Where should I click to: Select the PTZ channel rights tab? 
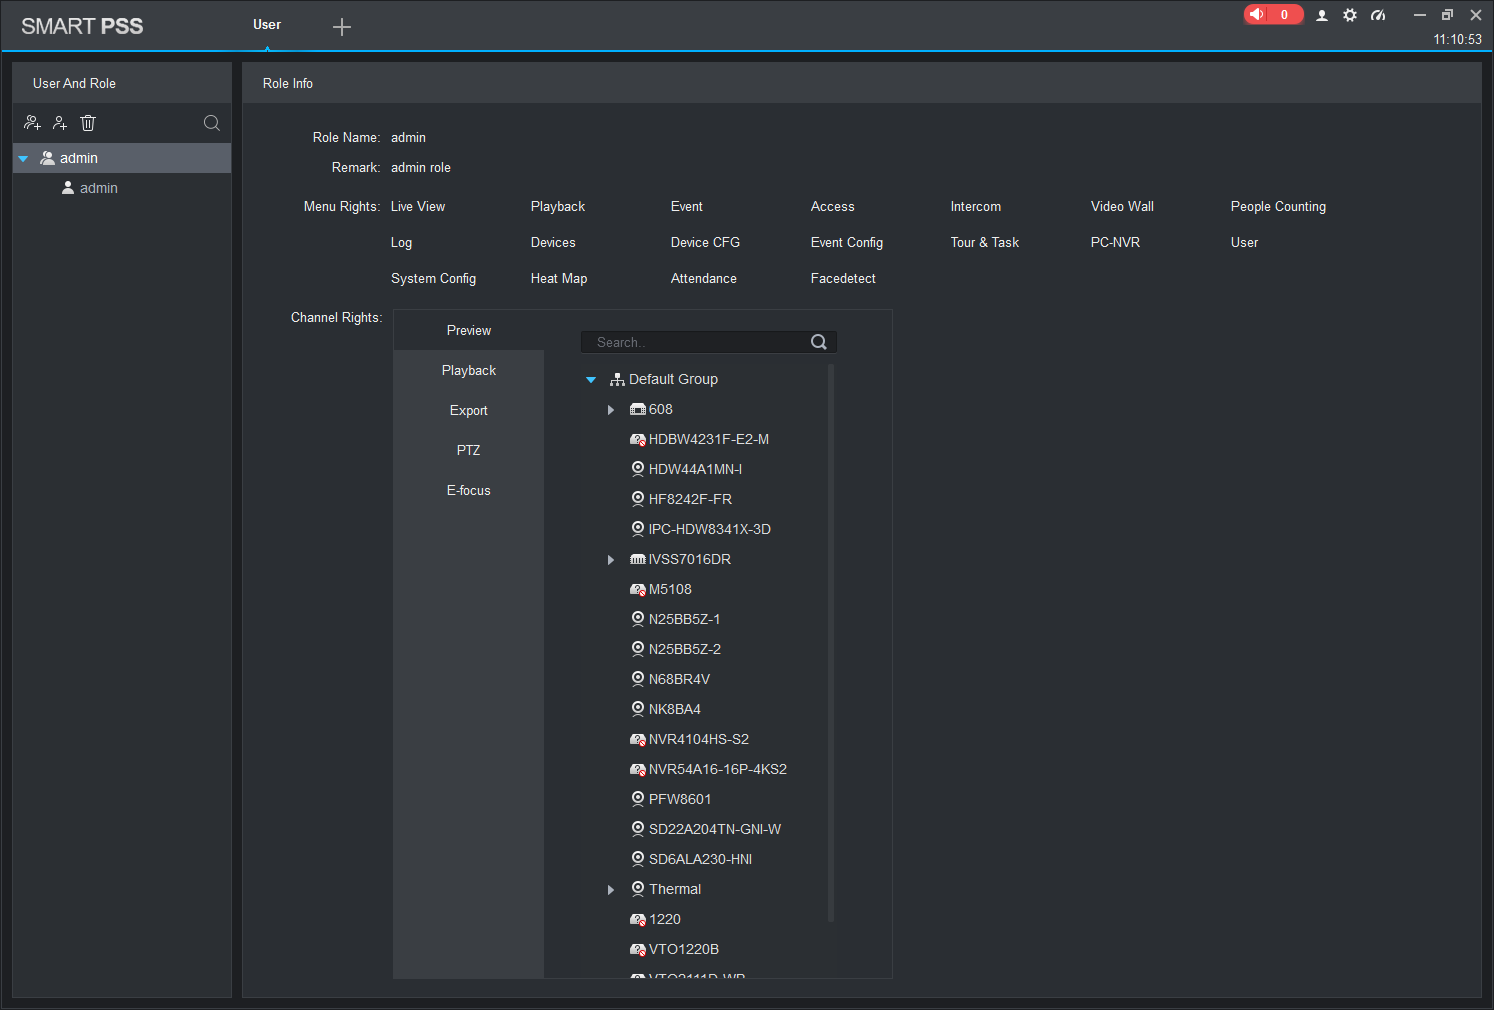[469, 450]
